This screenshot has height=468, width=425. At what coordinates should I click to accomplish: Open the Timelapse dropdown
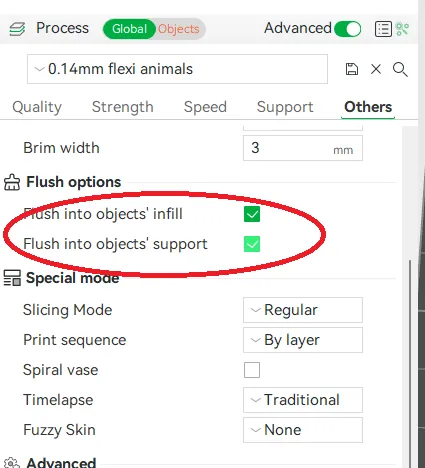click(x=303, y=400)
